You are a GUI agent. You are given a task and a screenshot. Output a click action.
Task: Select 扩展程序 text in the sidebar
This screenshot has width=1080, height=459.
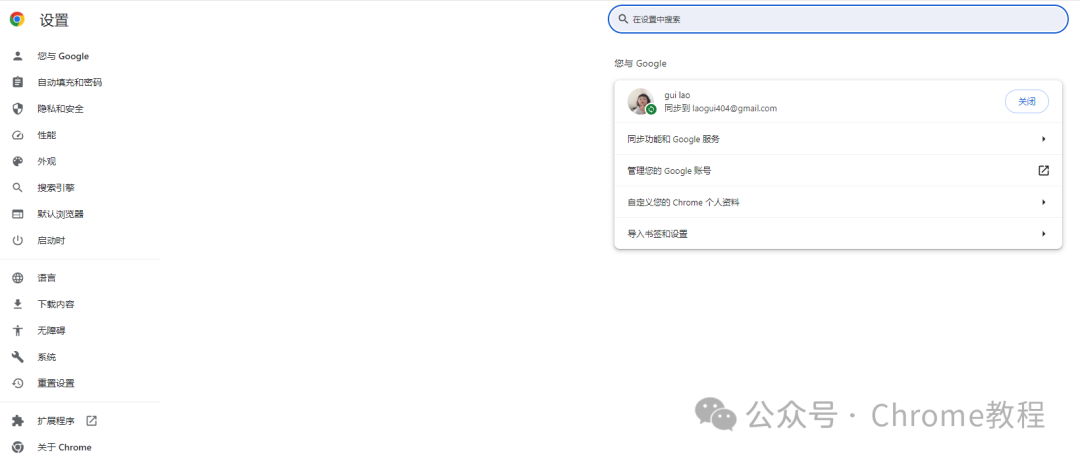pyautogui.click(x=56, y=421)
